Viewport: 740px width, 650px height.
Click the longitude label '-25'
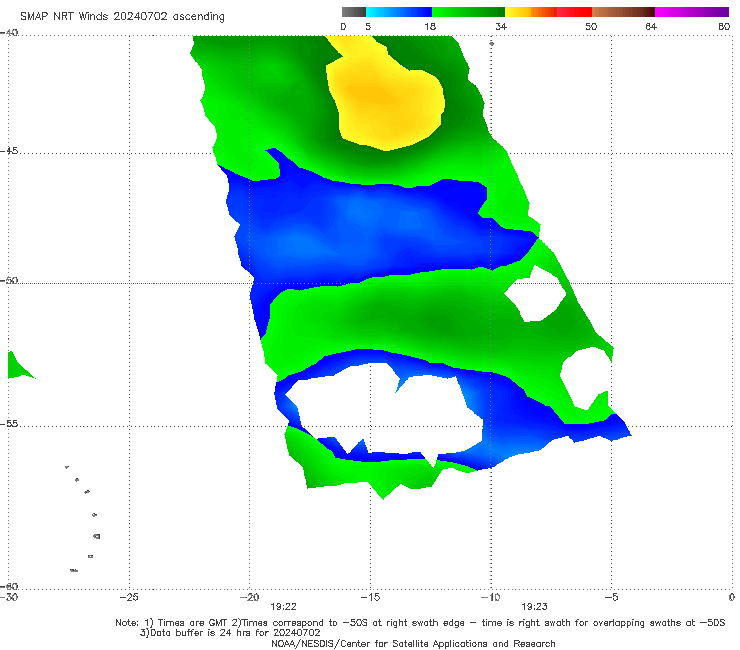tap(129, 597)
